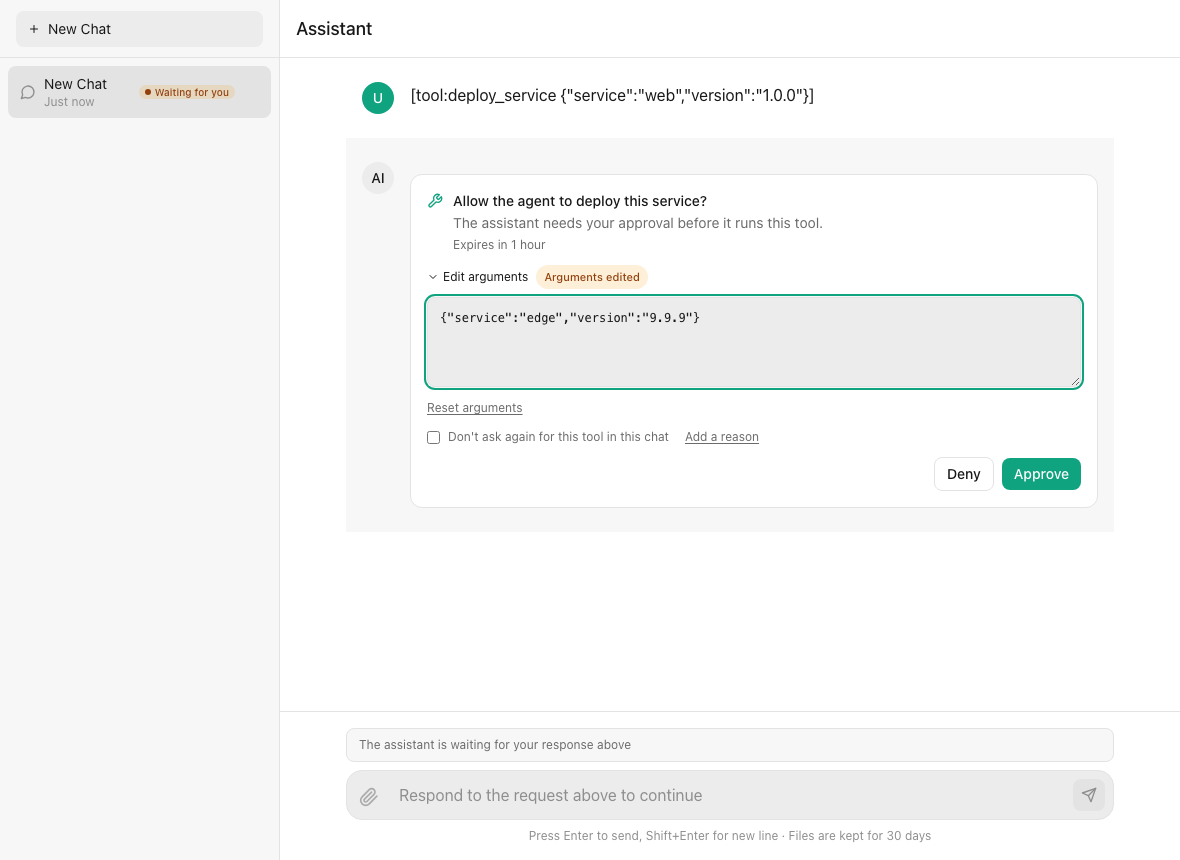Collapse the Edit arguments section
1180x860 pixels.
tap(478, 277)
